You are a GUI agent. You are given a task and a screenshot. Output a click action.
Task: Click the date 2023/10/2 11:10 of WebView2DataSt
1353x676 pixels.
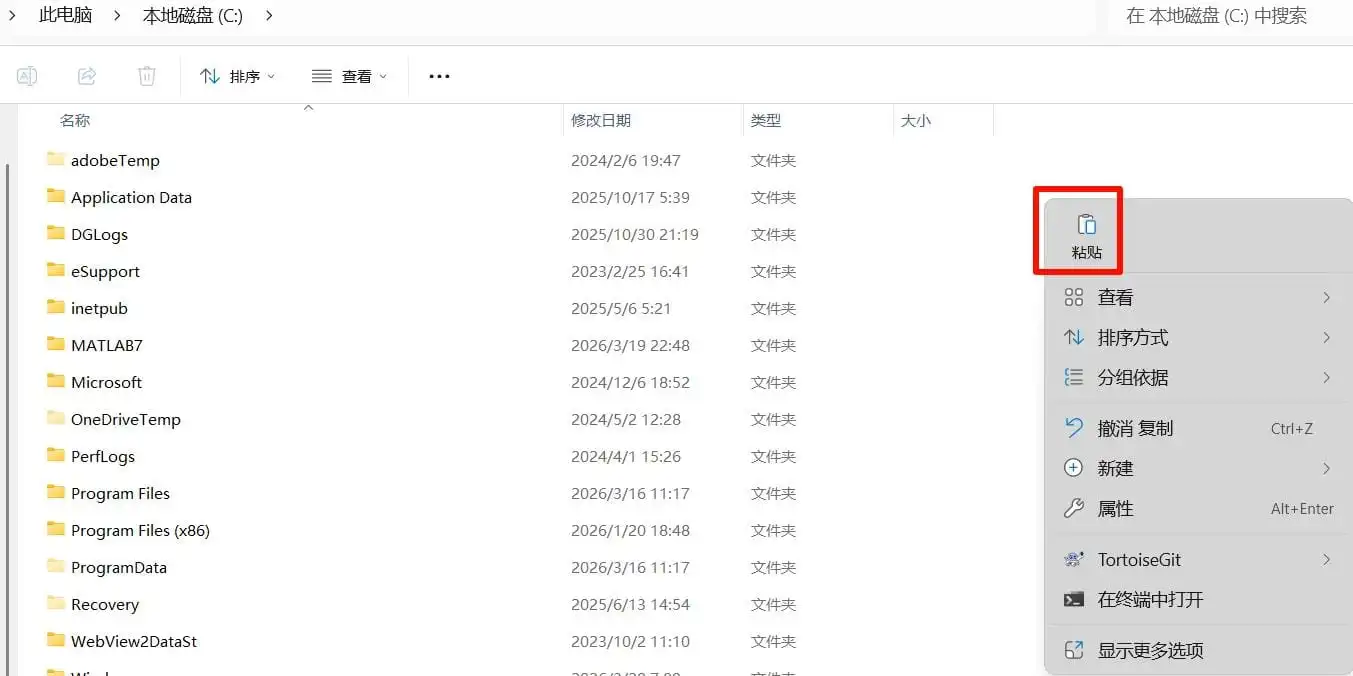pos(630,641)
